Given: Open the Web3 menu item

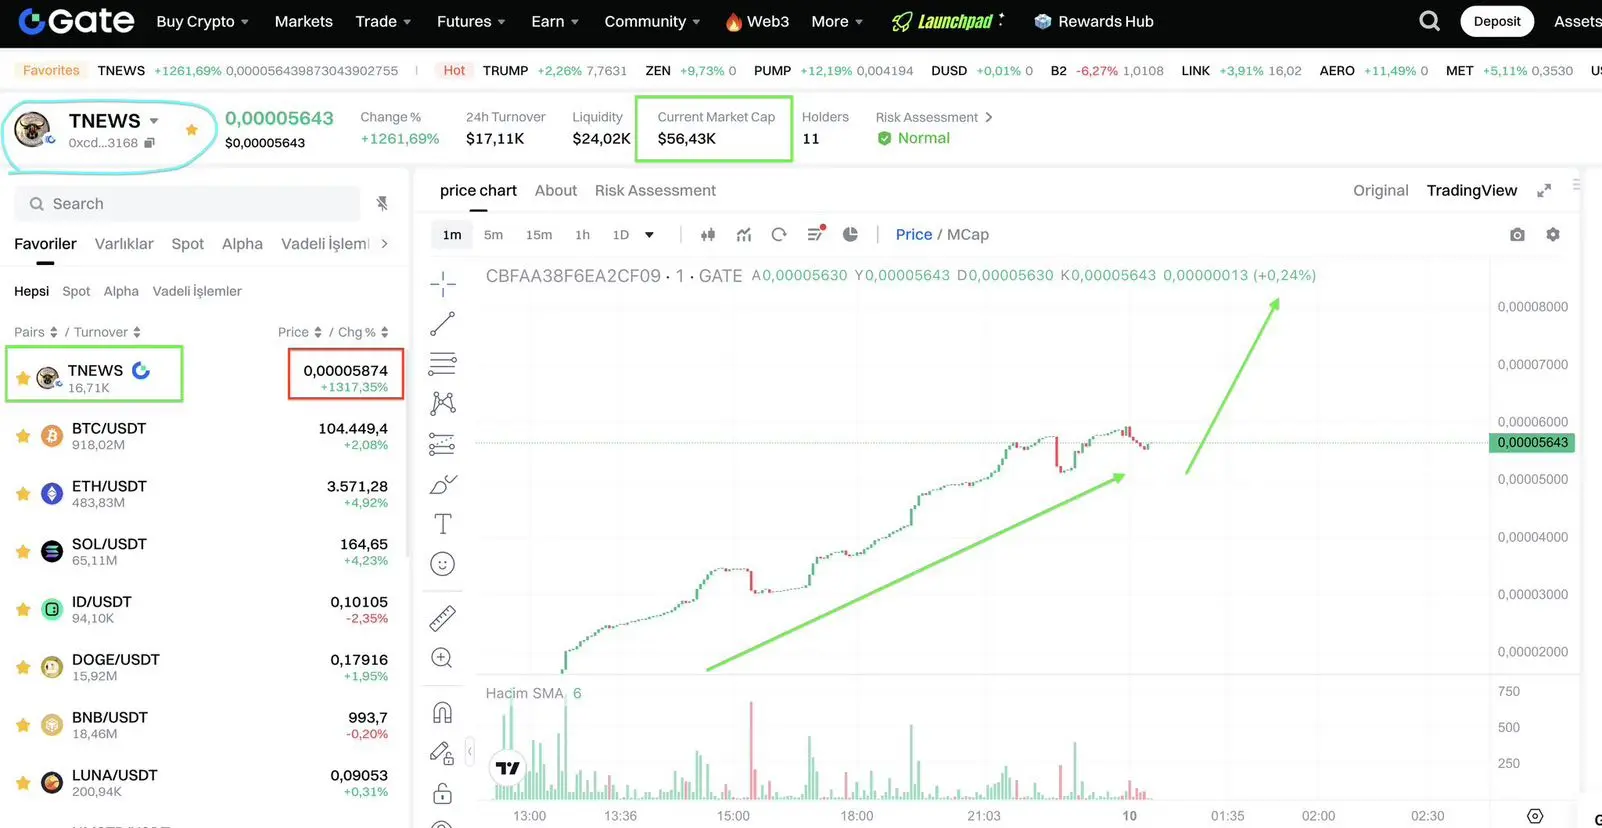Looking at the screenshot, I should [x=757, y=21].
